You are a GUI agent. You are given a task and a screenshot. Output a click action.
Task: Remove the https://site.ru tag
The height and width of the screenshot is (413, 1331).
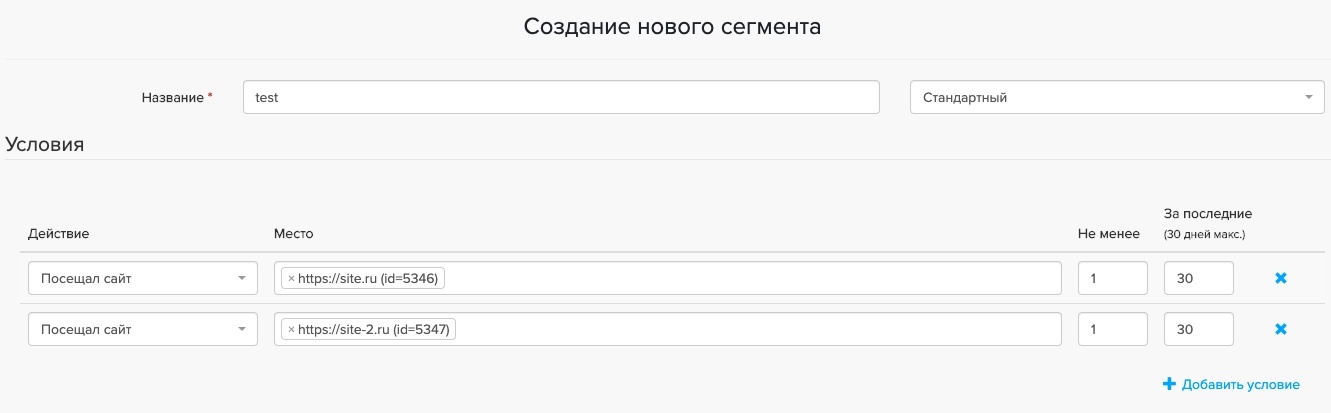(291, 279)
